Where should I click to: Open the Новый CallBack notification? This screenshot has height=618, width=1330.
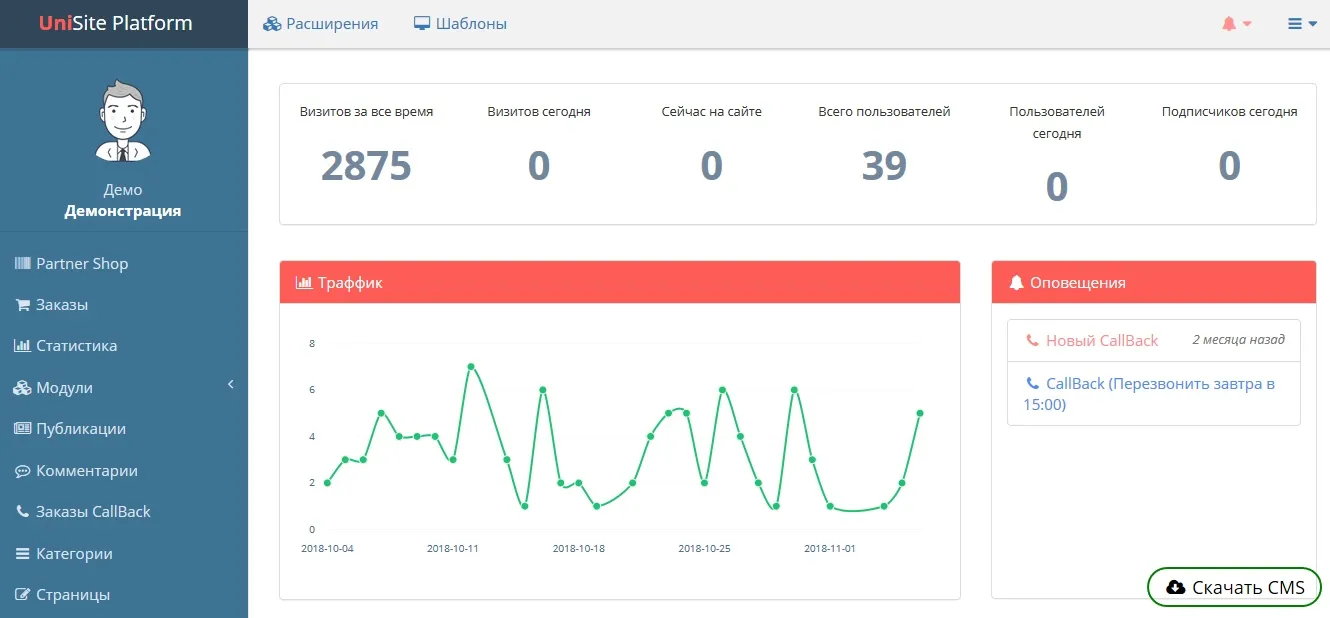coord(1101,341)
